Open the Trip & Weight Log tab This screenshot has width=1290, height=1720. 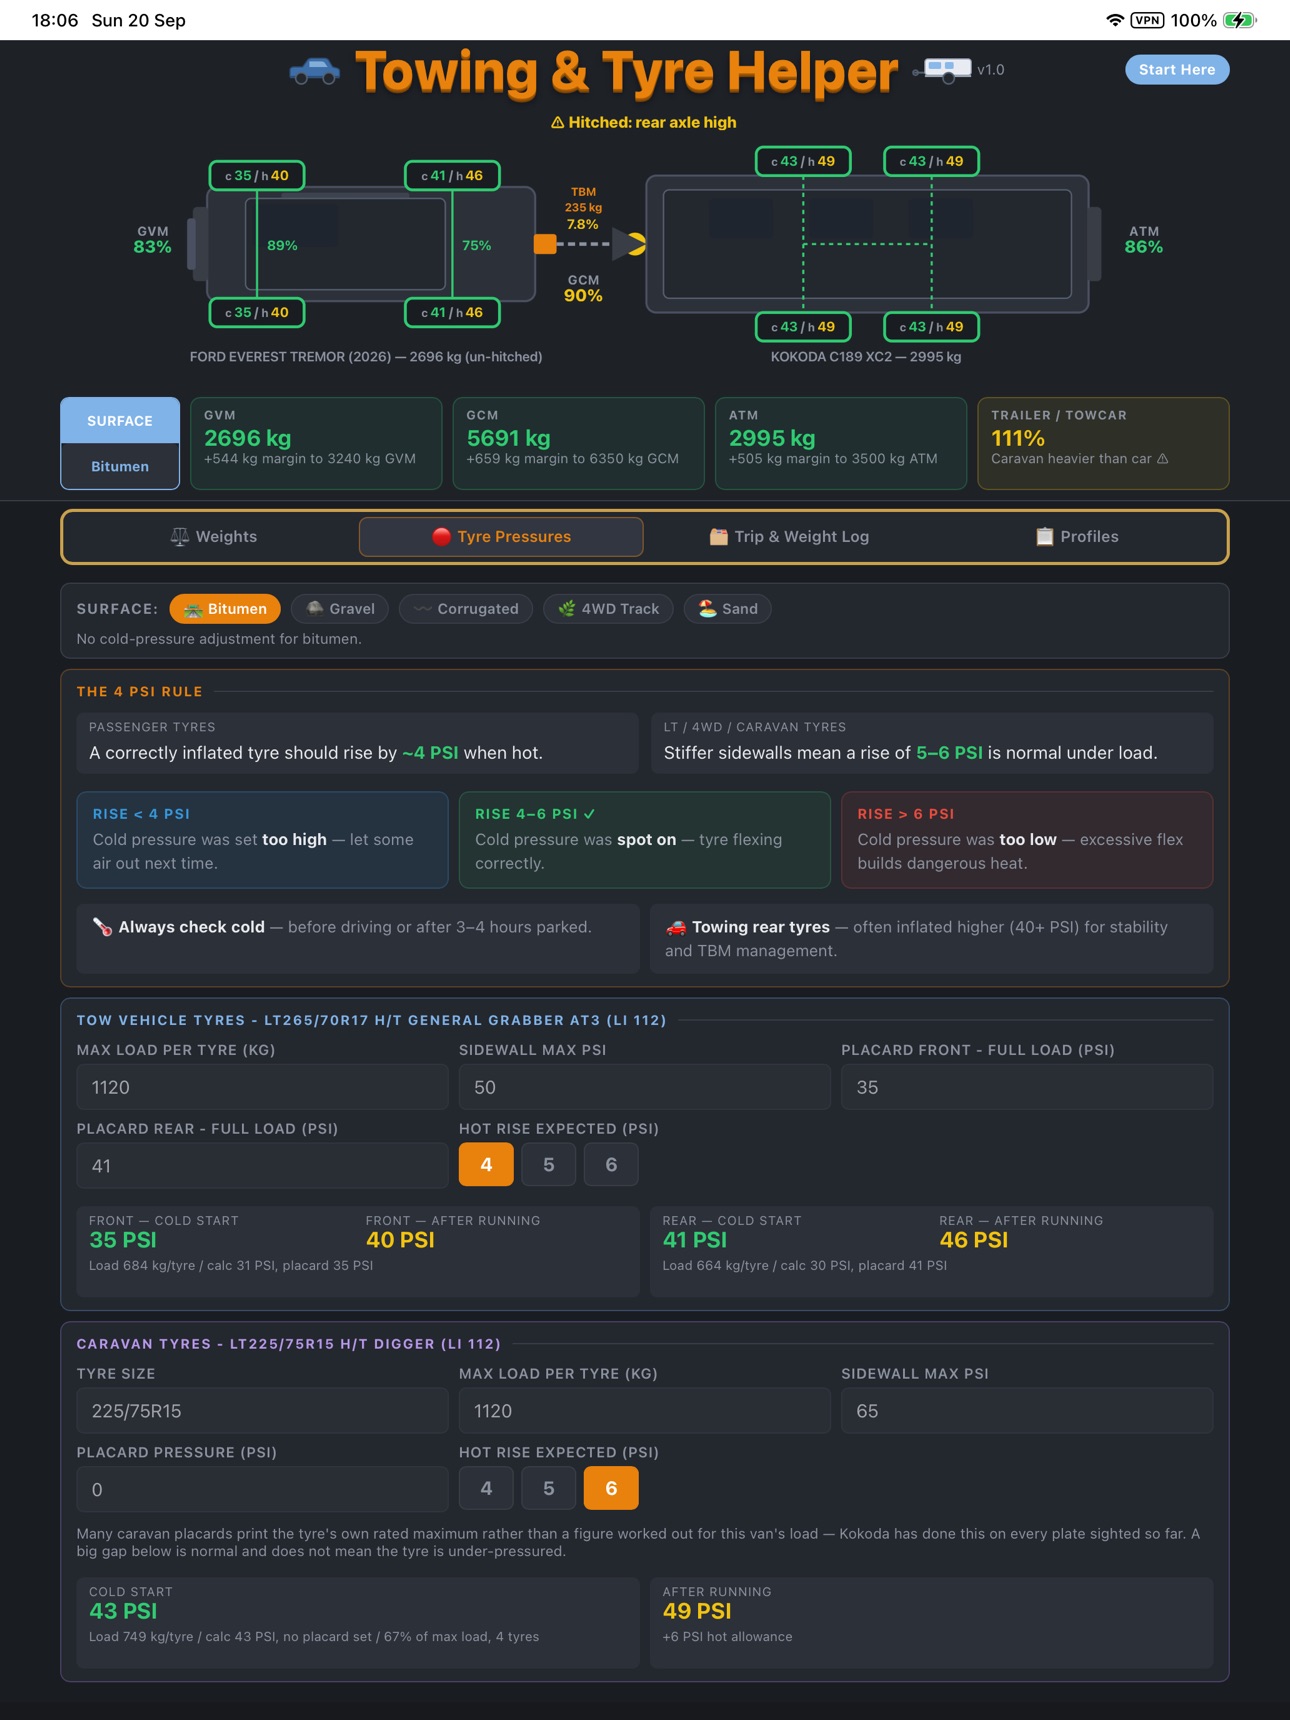[x=789, y=537]
